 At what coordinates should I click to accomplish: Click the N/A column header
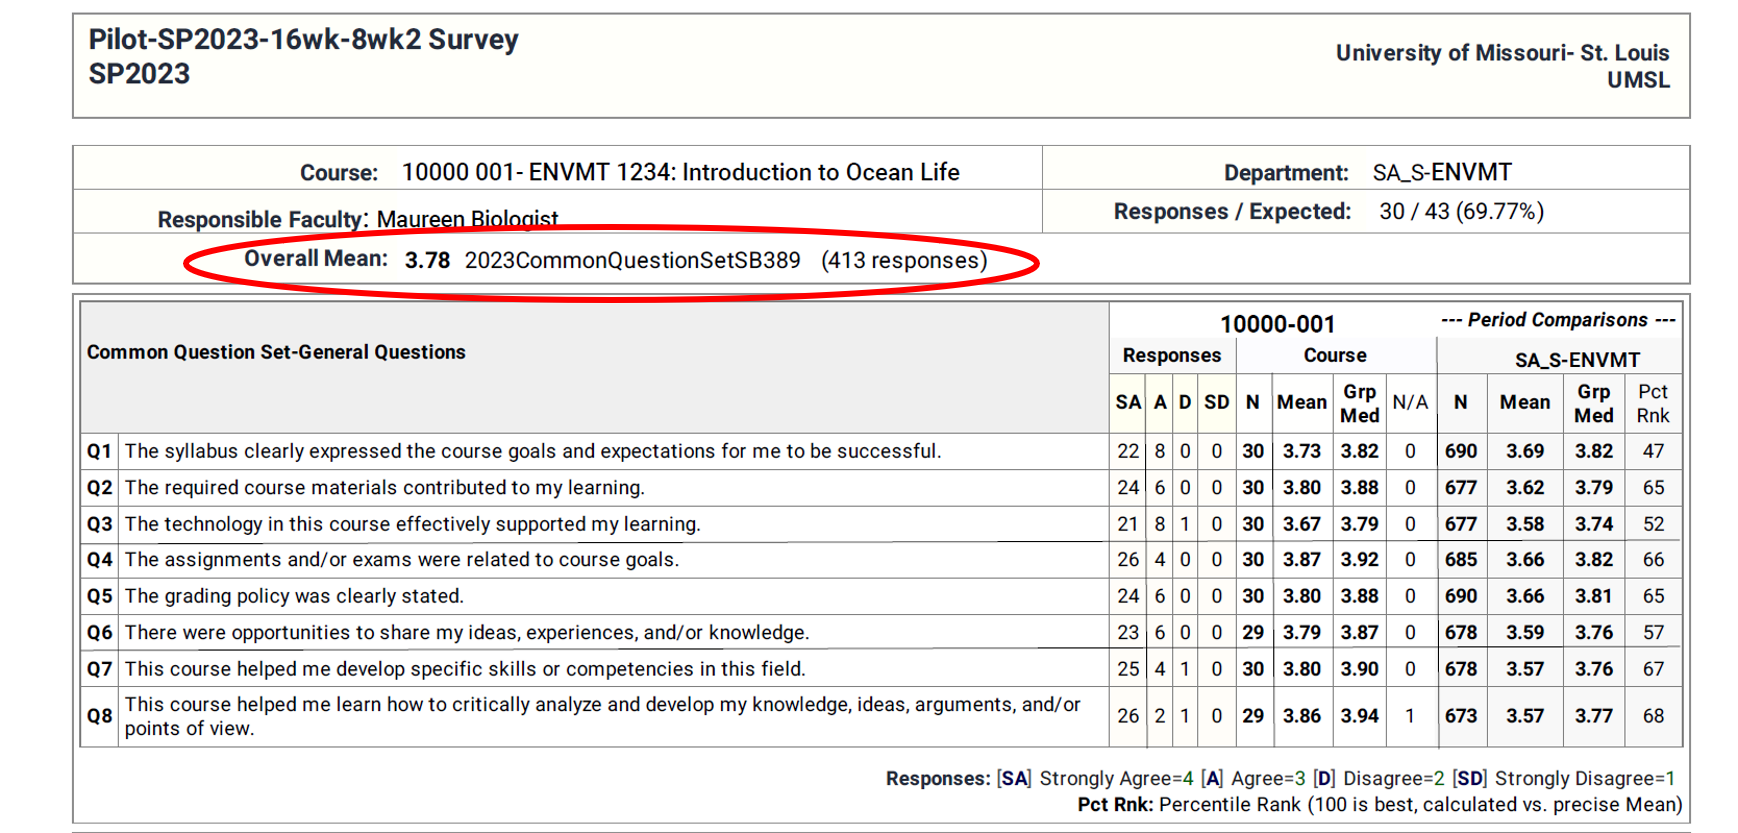click(1410, 403)
